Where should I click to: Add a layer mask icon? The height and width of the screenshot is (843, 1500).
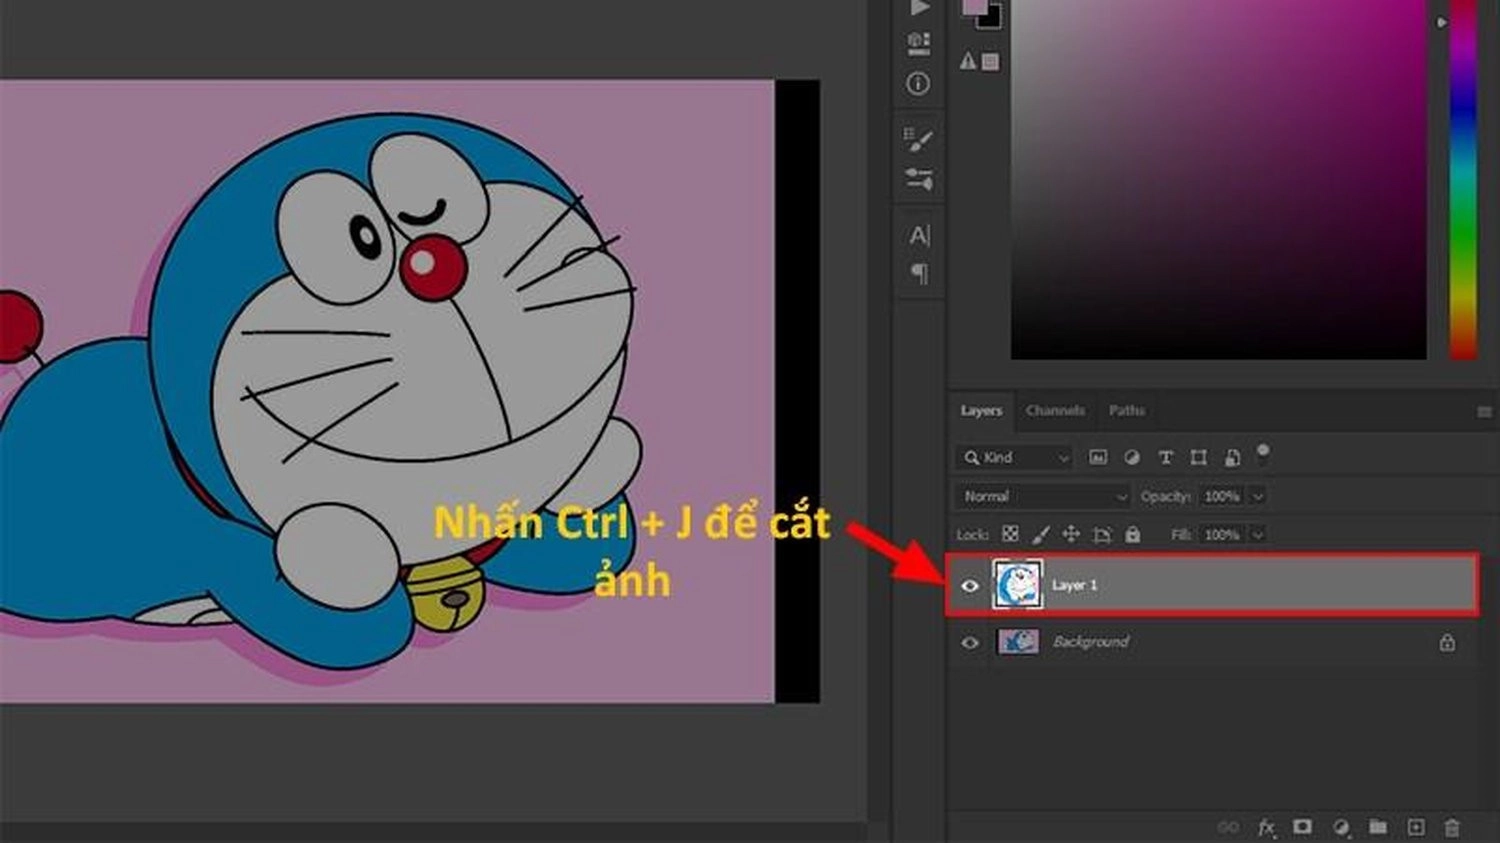1302,827
